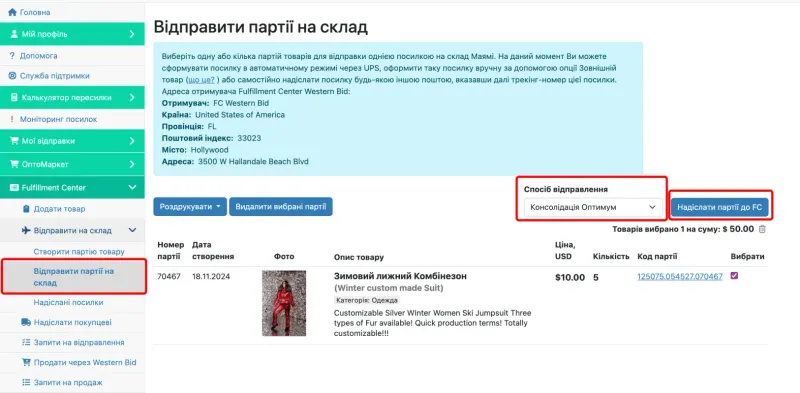The width and height of the screenshot is (800, 393).
Task: Open Моніторинг посилок menu item
Action: 58,119
